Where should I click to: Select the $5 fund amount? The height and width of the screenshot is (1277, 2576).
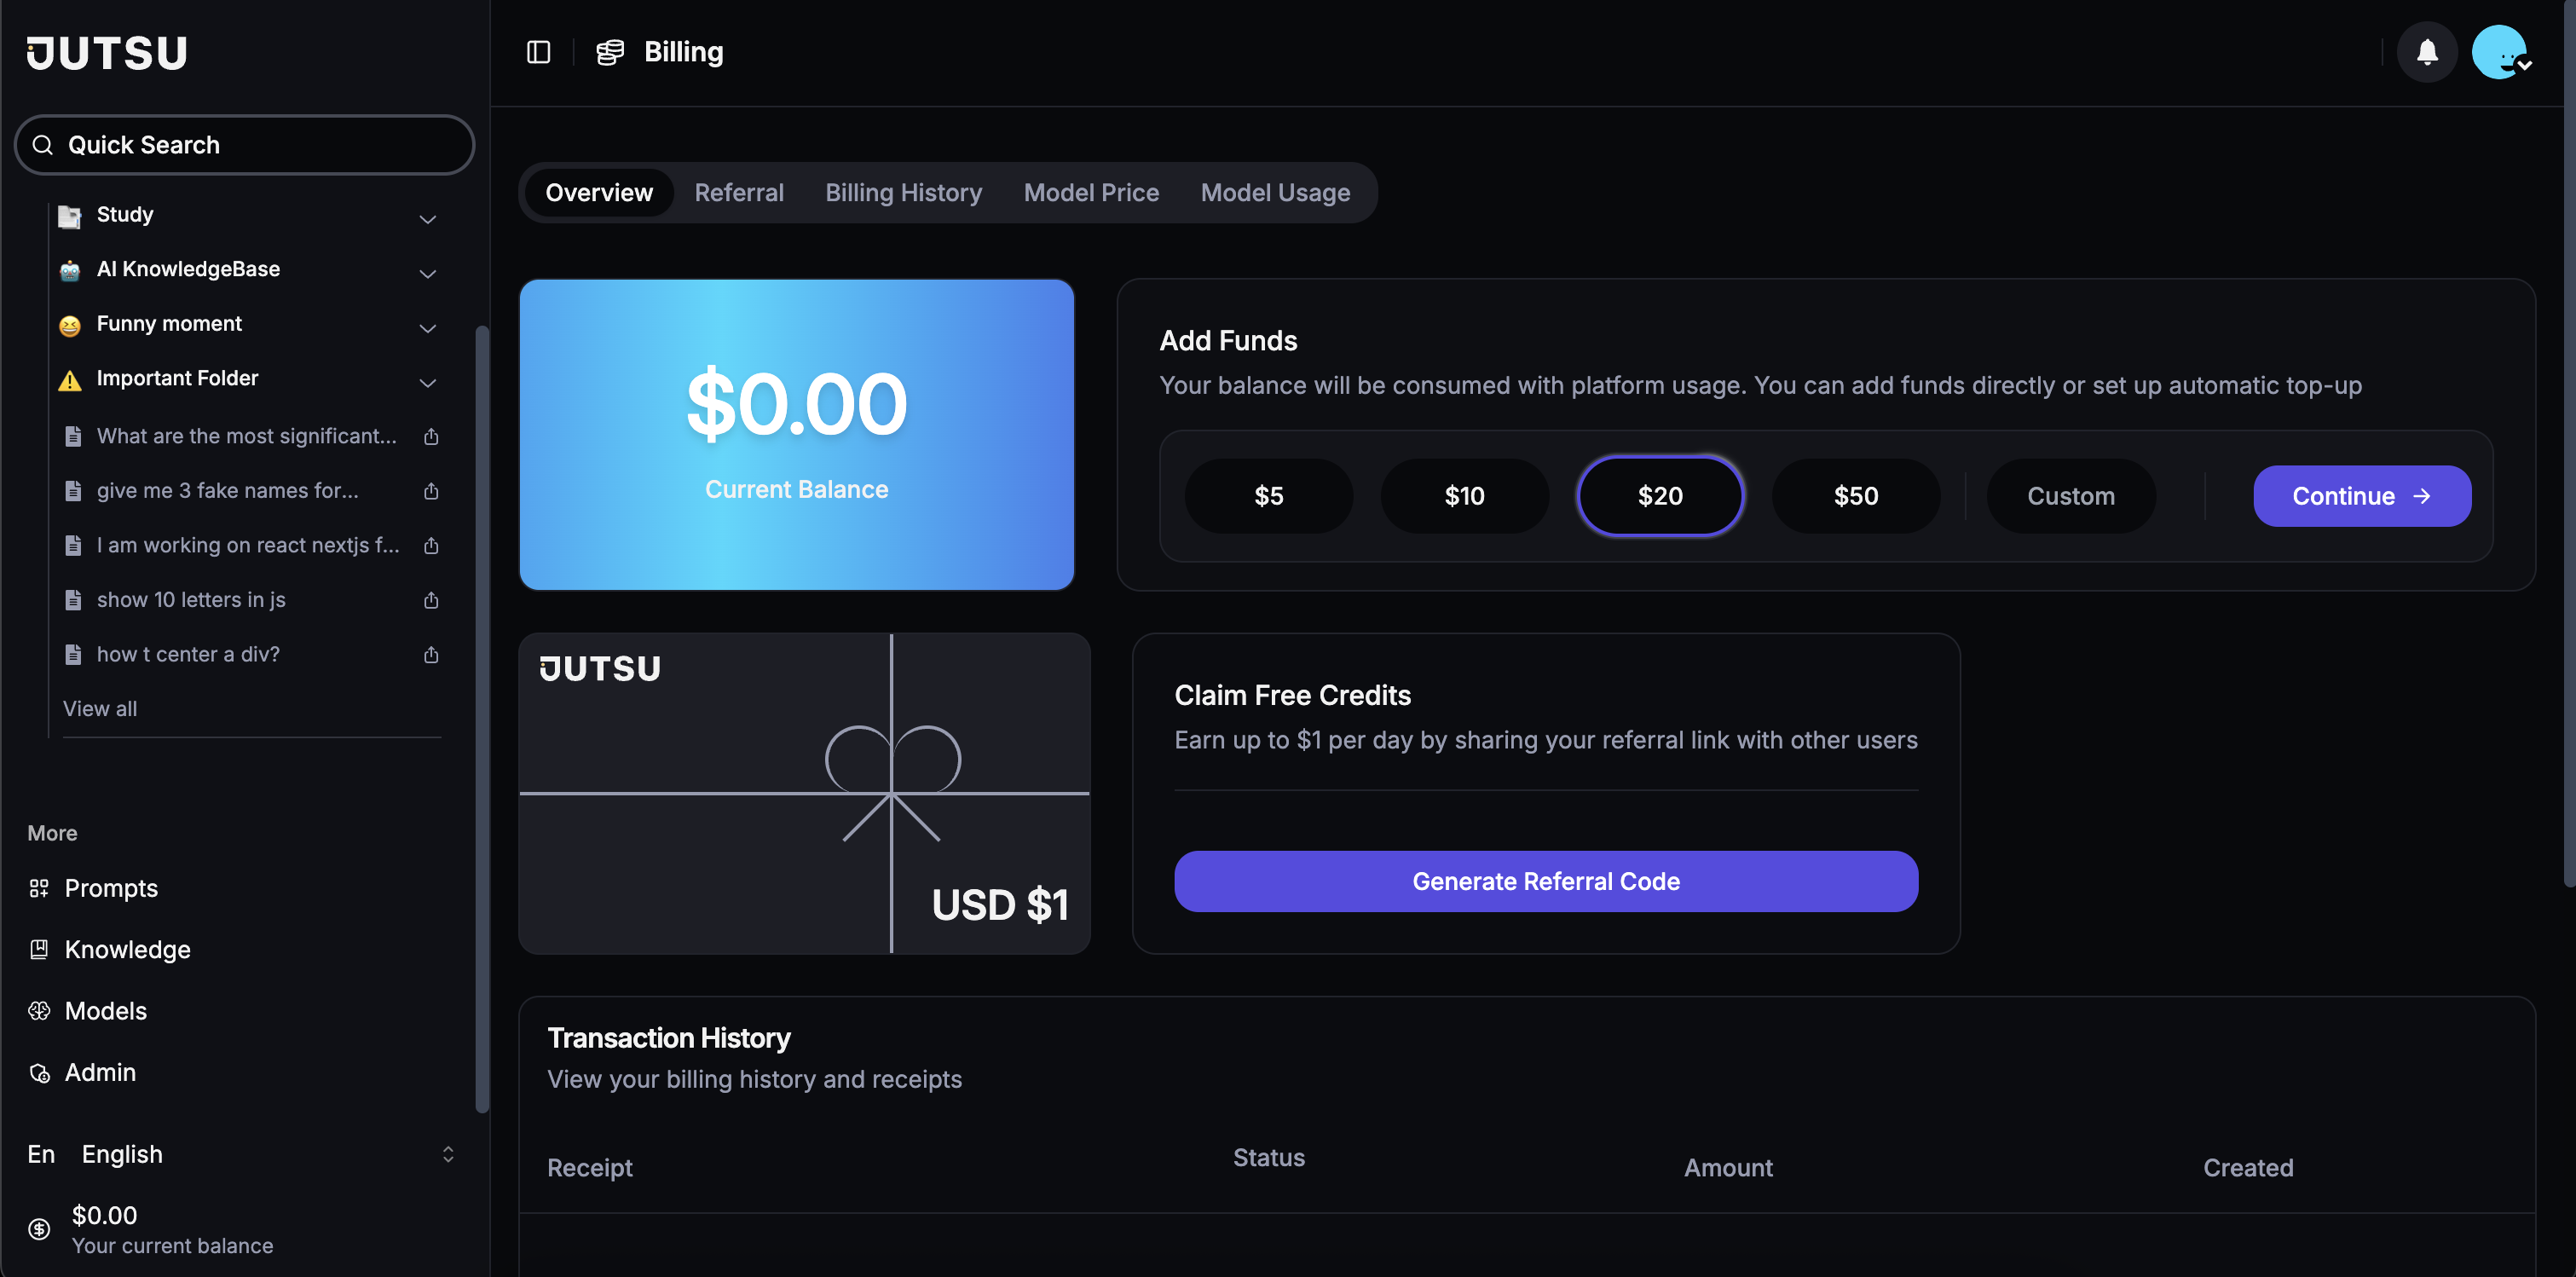[1268, 496]
